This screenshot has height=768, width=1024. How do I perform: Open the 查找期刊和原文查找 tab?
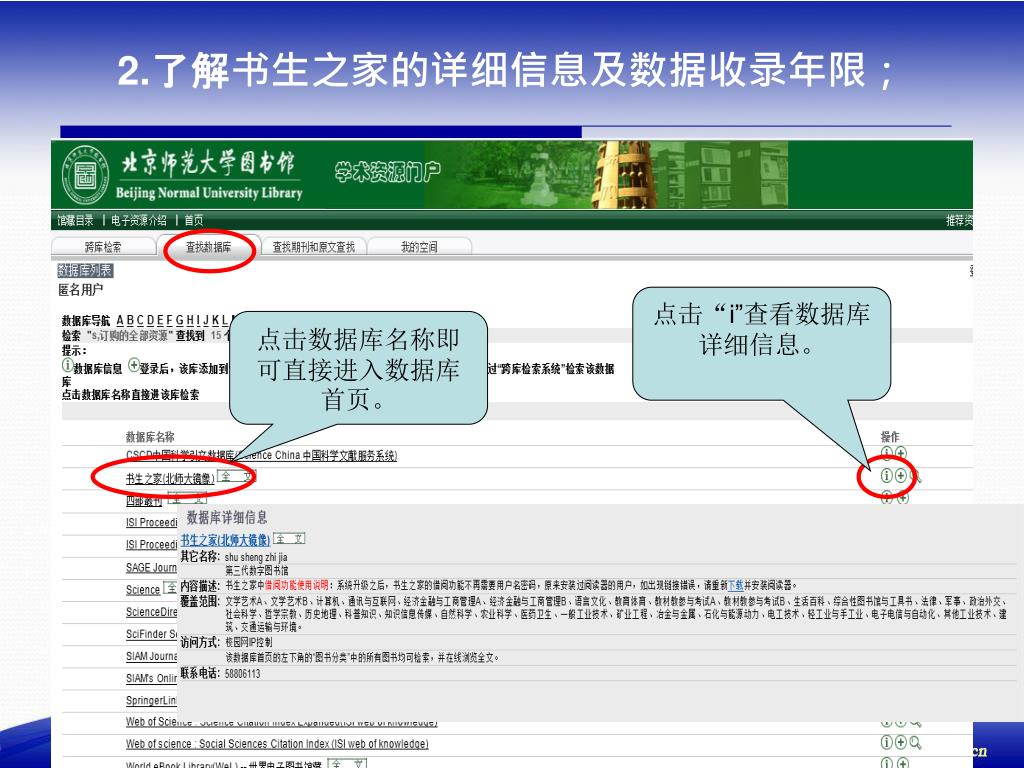[313, 247]
